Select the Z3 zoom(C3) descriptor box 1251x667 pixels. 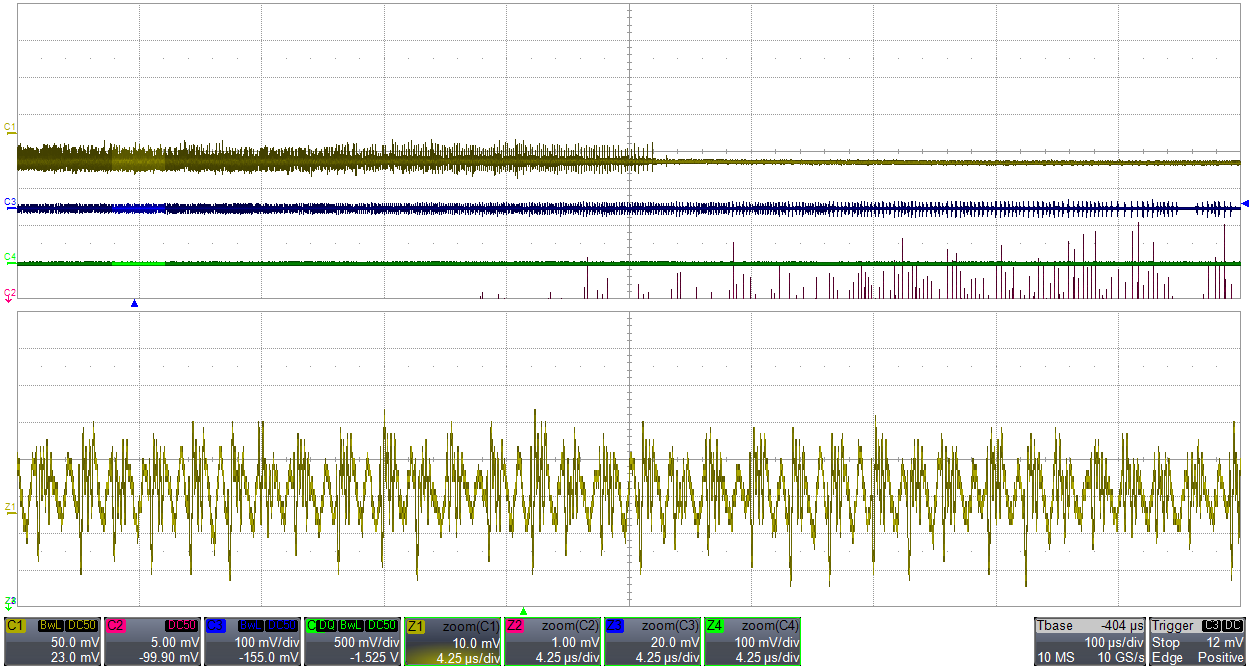tap(653, 641)
